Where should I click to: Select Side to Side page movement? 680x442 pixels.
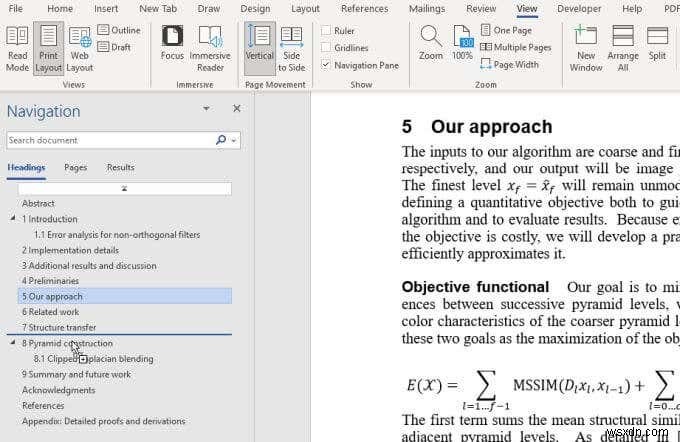pyautogui.click(x=291, y=48)
